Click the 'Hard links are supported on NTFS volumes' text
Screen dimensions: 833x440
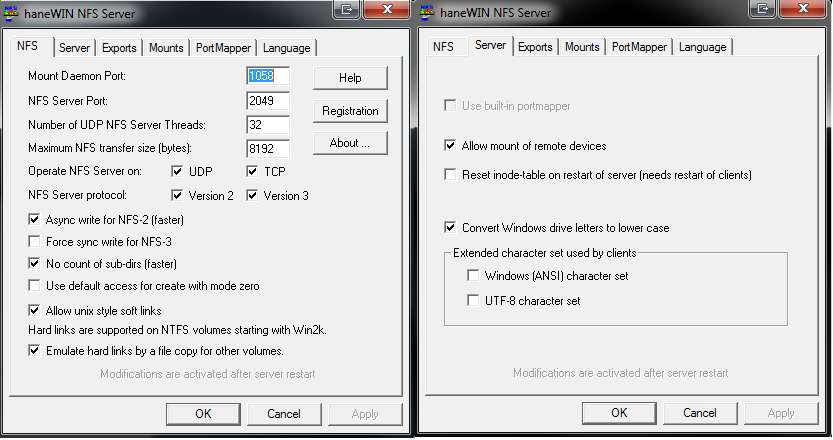[177, 330]
